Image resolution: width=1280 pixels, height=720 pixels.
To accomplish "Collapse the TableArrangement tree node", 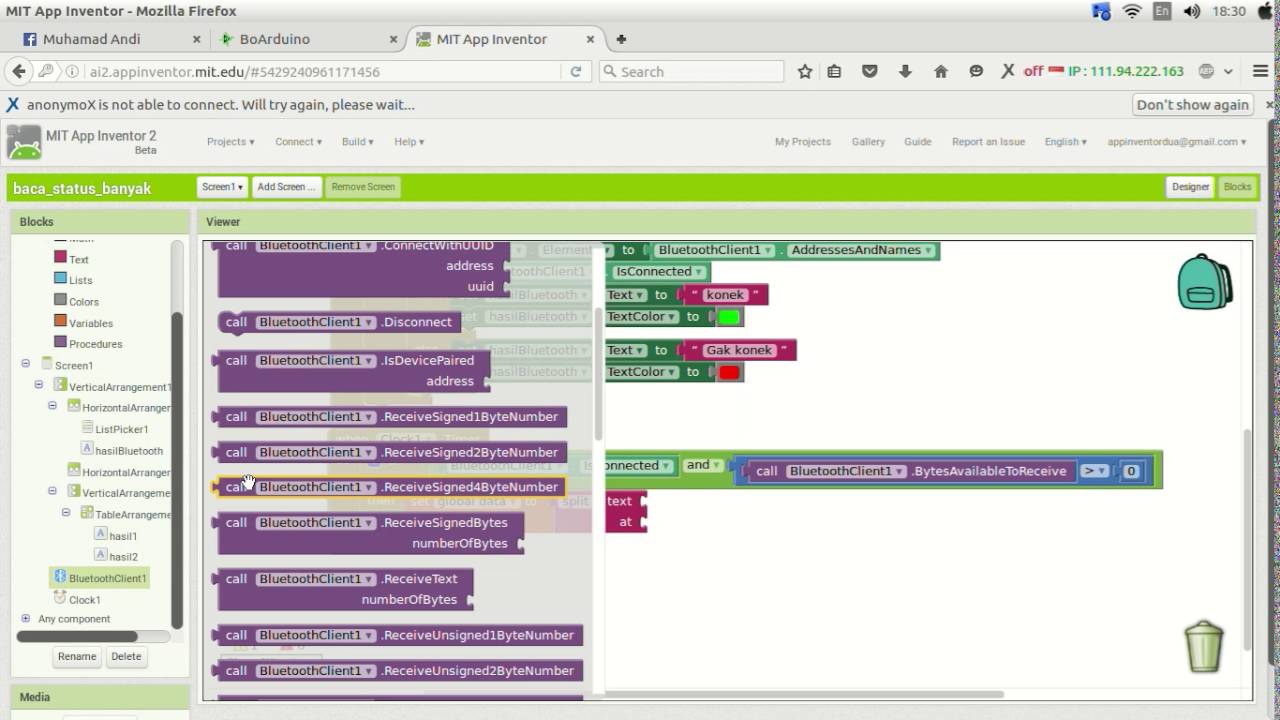I will click(66, 513).
